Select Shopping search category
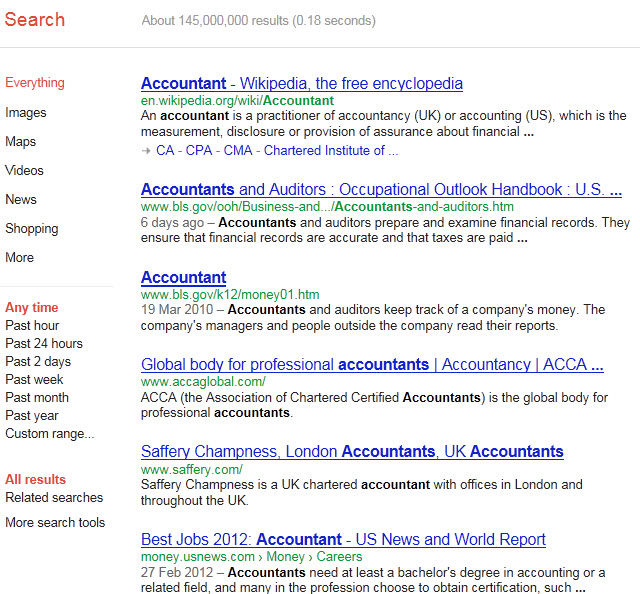This screenshot has width=640, height=594. (32, 229)
